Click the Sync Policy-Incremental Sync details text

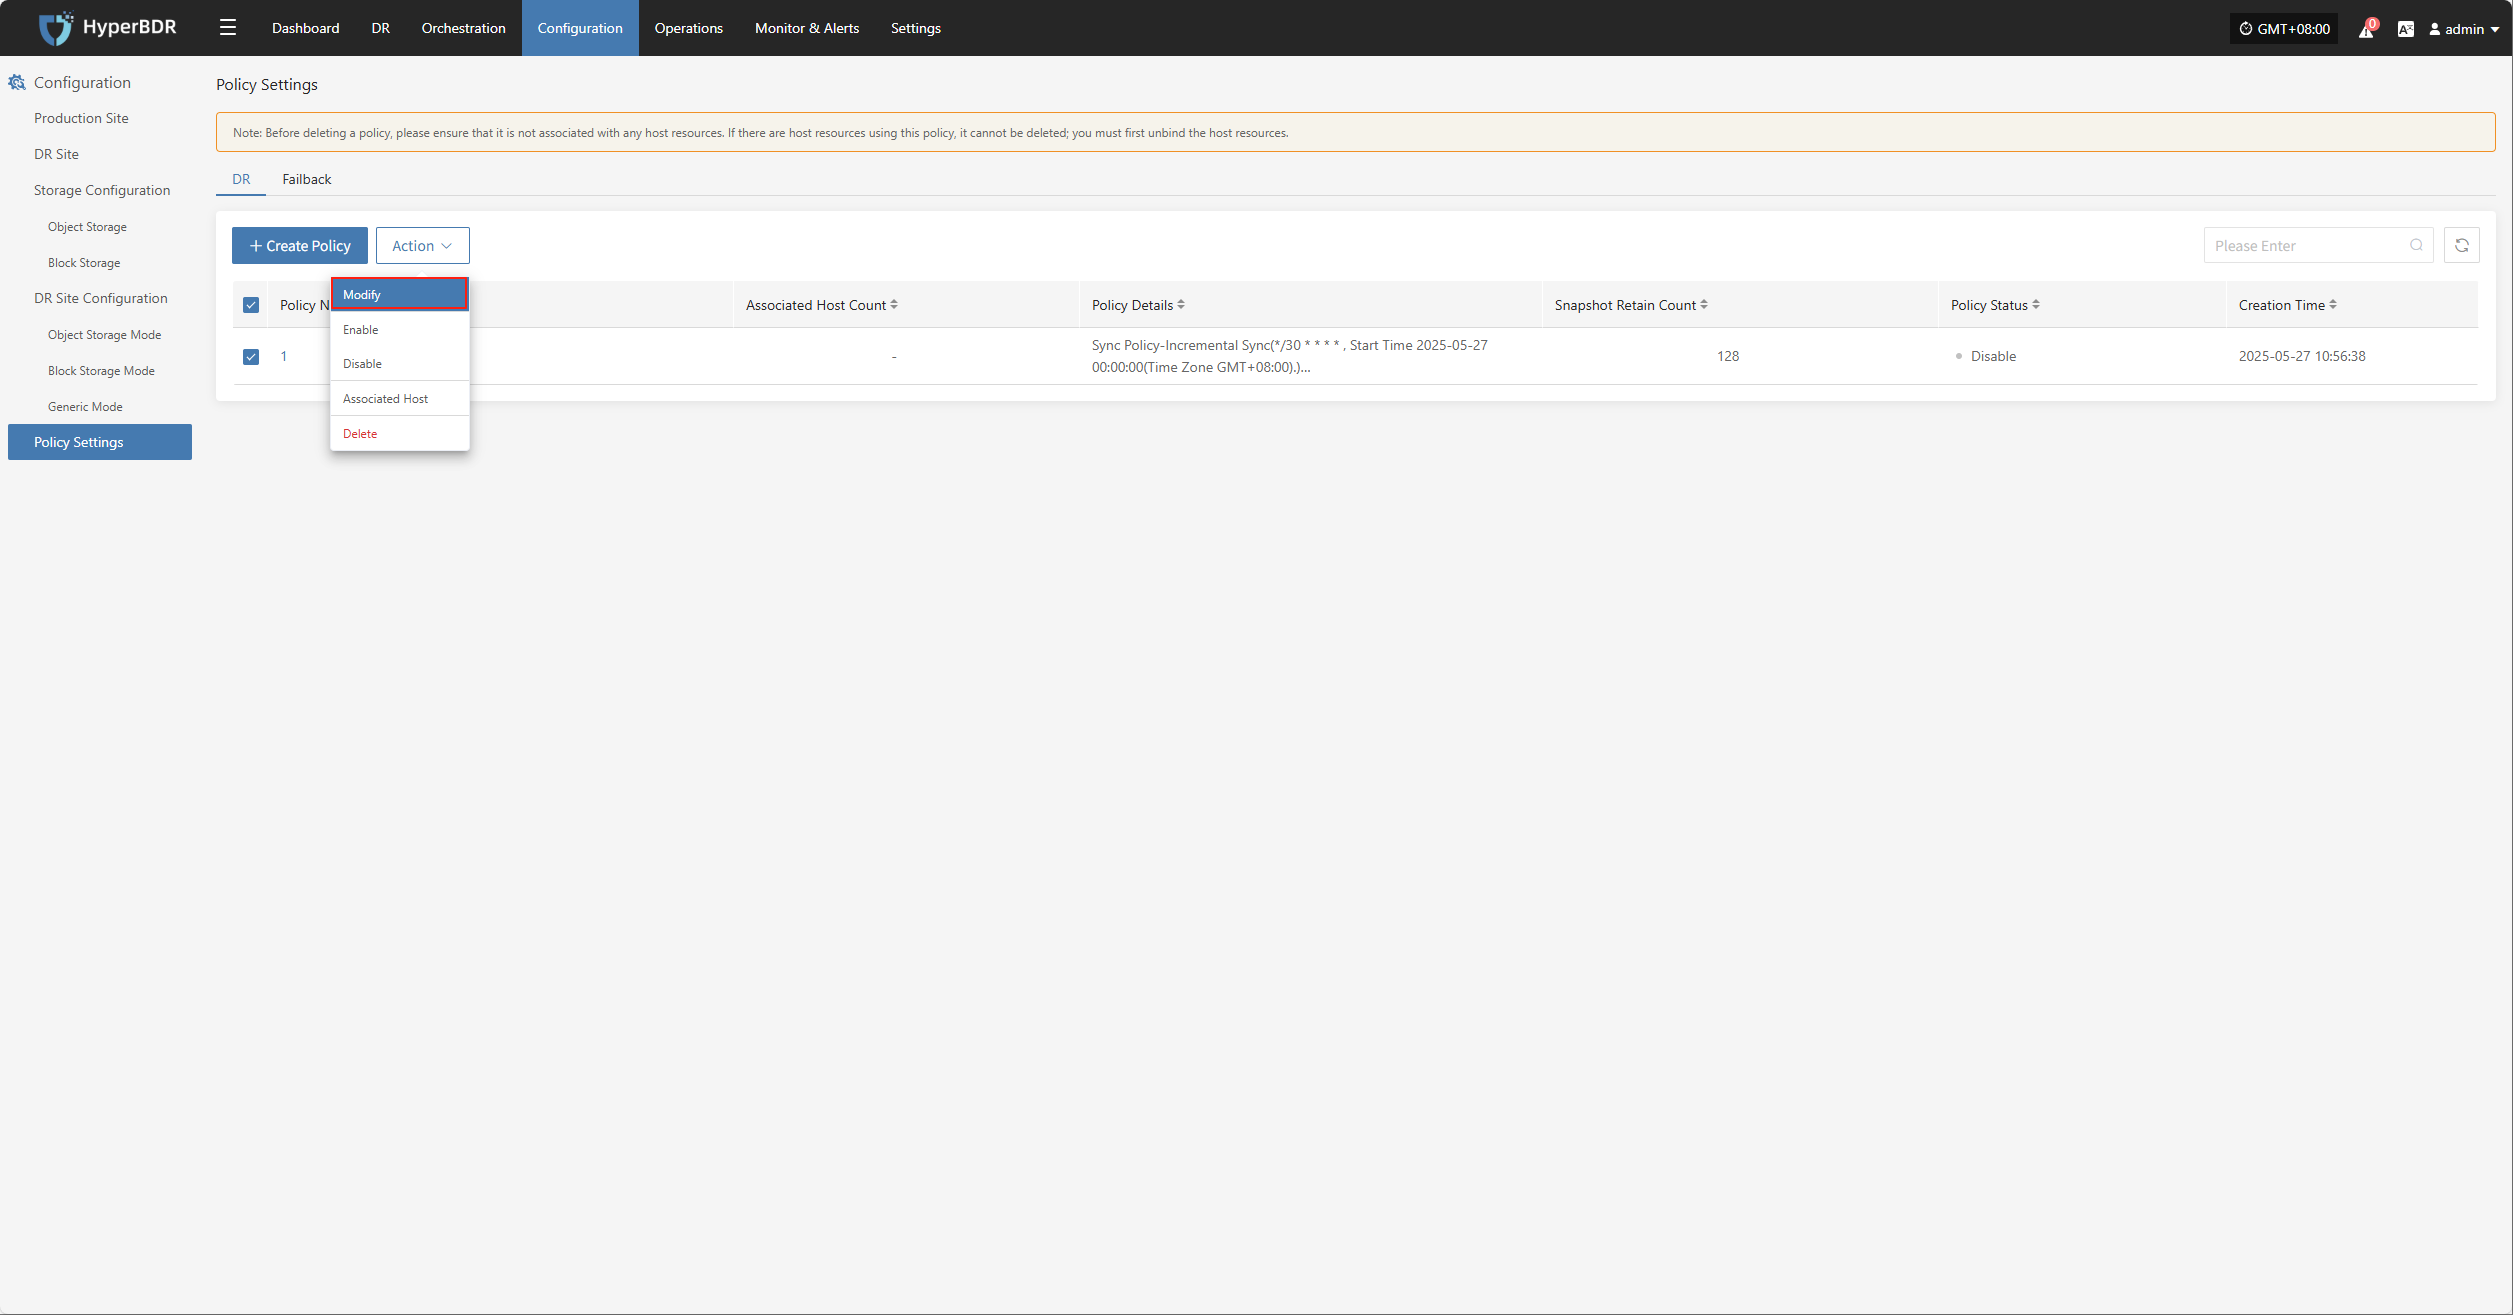pos(1290,356)
